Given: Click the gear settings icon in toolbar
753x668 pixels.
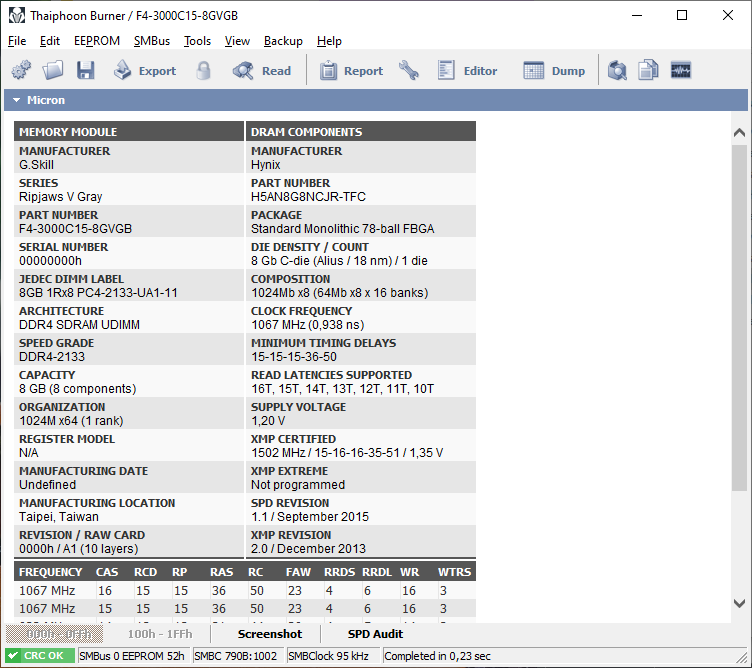Looking at the screenshot, I should 21,71.
